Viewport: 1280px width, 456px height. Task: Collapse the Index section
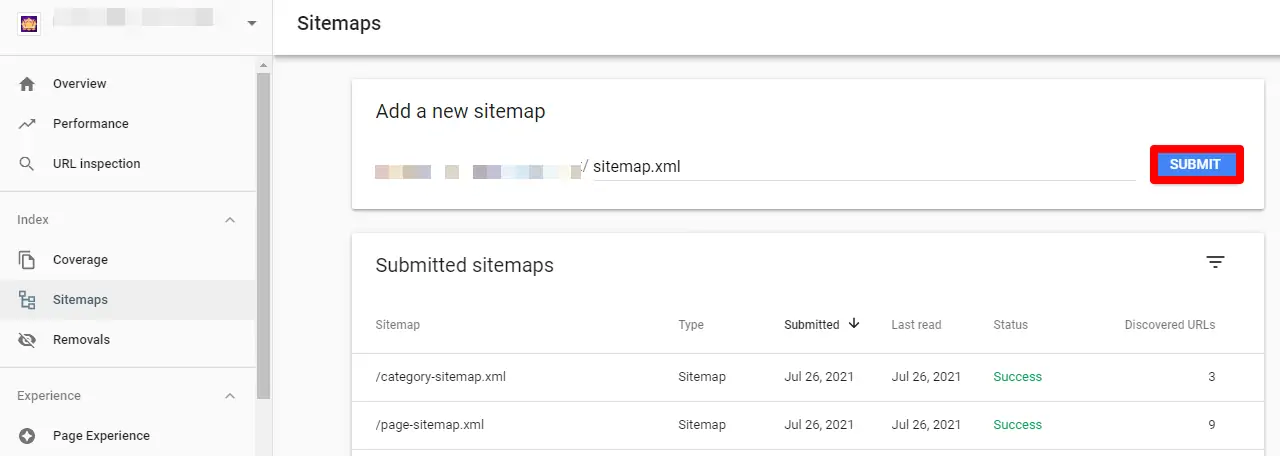(x=230, y=220)
